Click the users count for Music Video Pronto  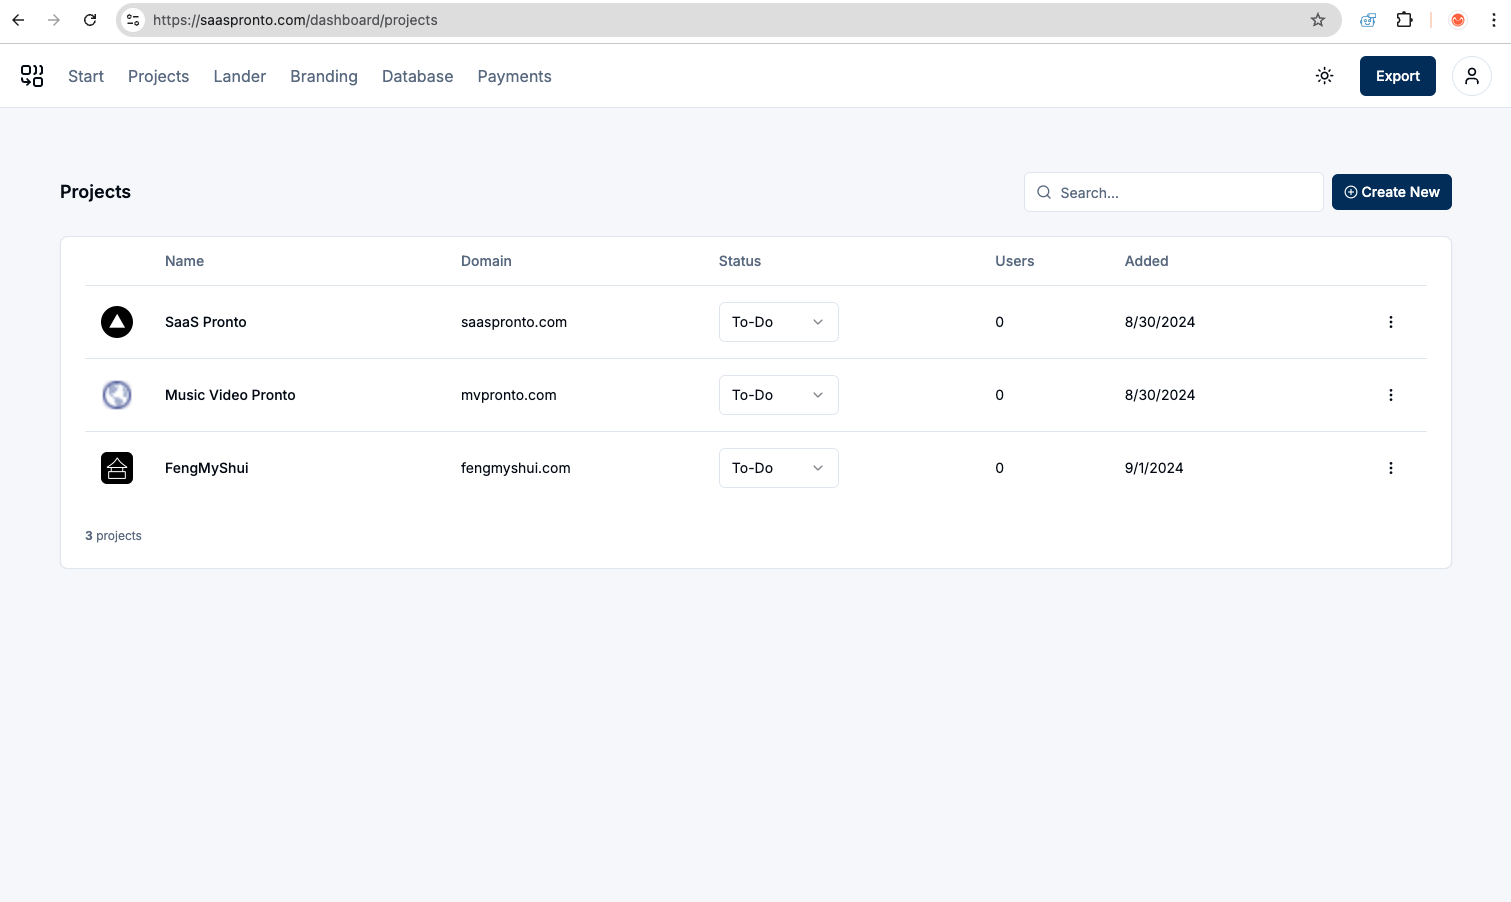point(999,395)
